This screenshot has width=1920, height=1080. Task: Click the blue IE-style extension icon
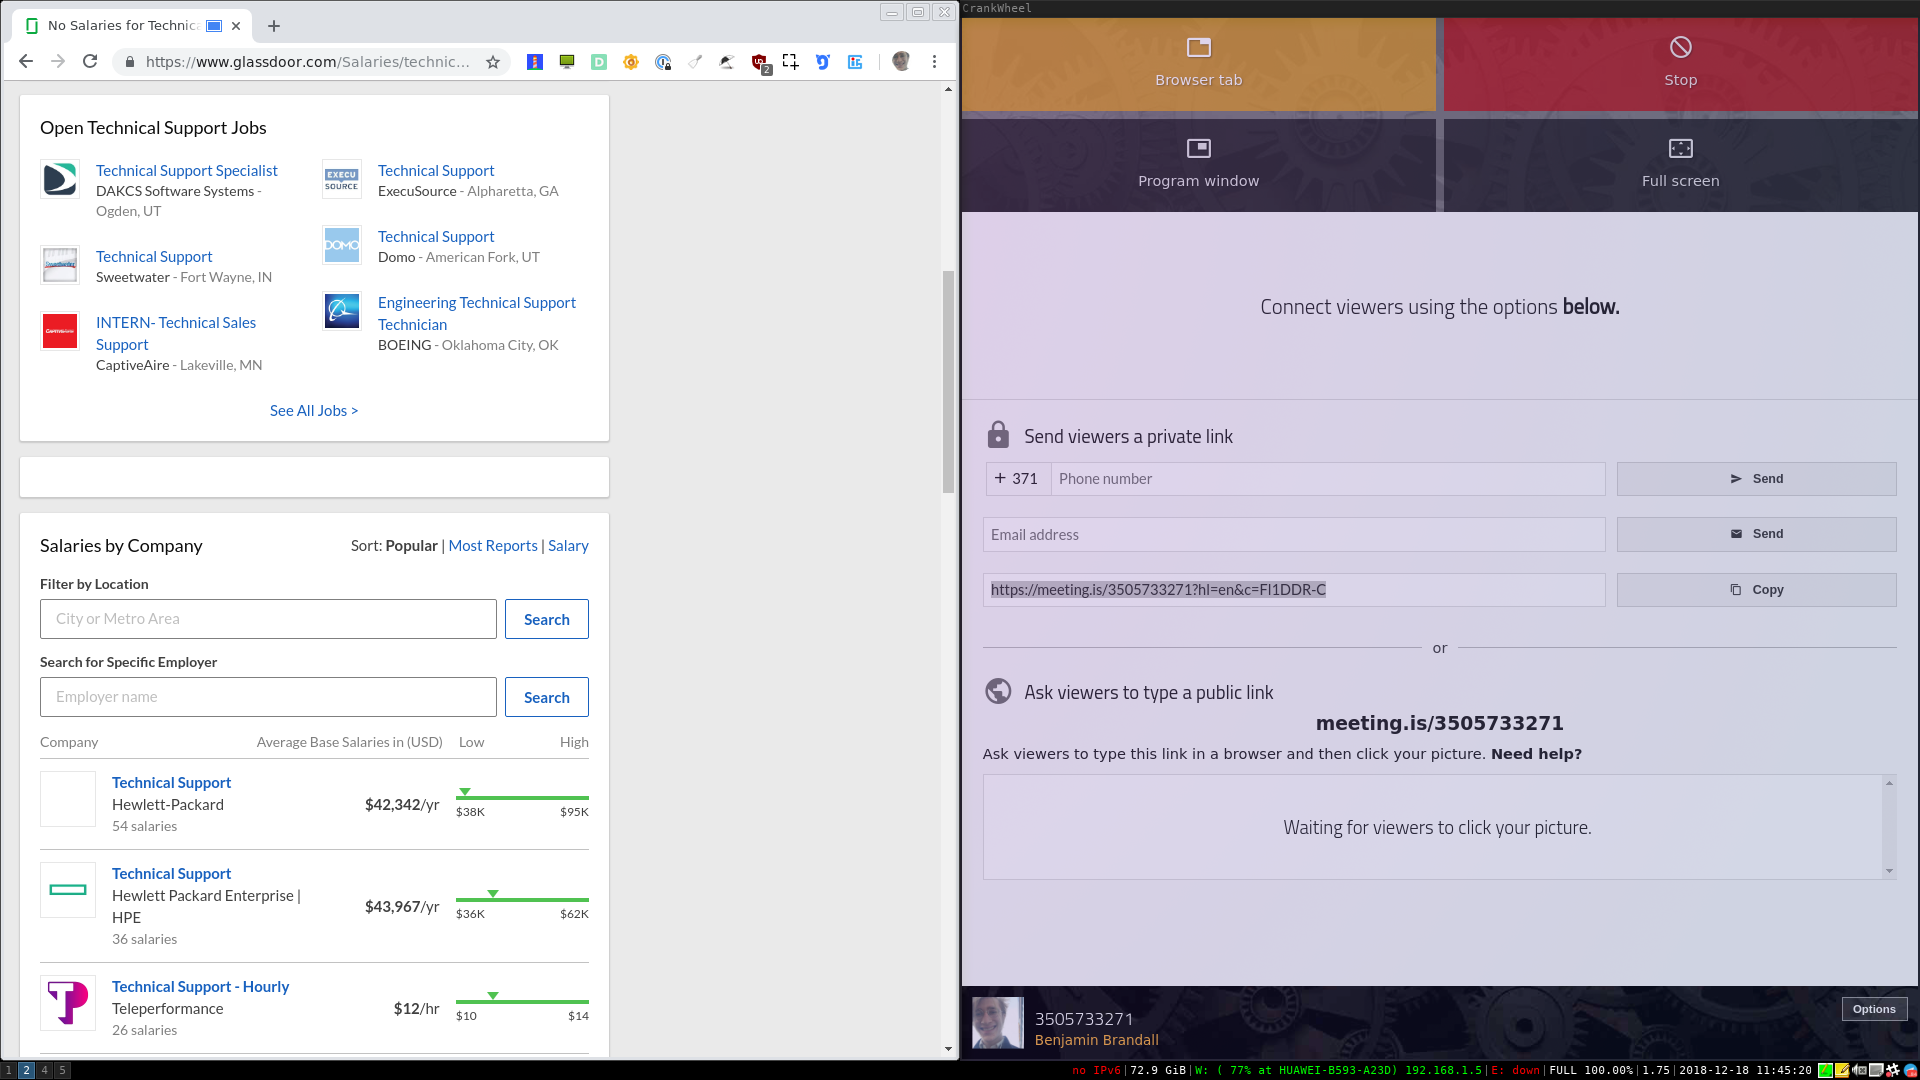tap(855, 62)
